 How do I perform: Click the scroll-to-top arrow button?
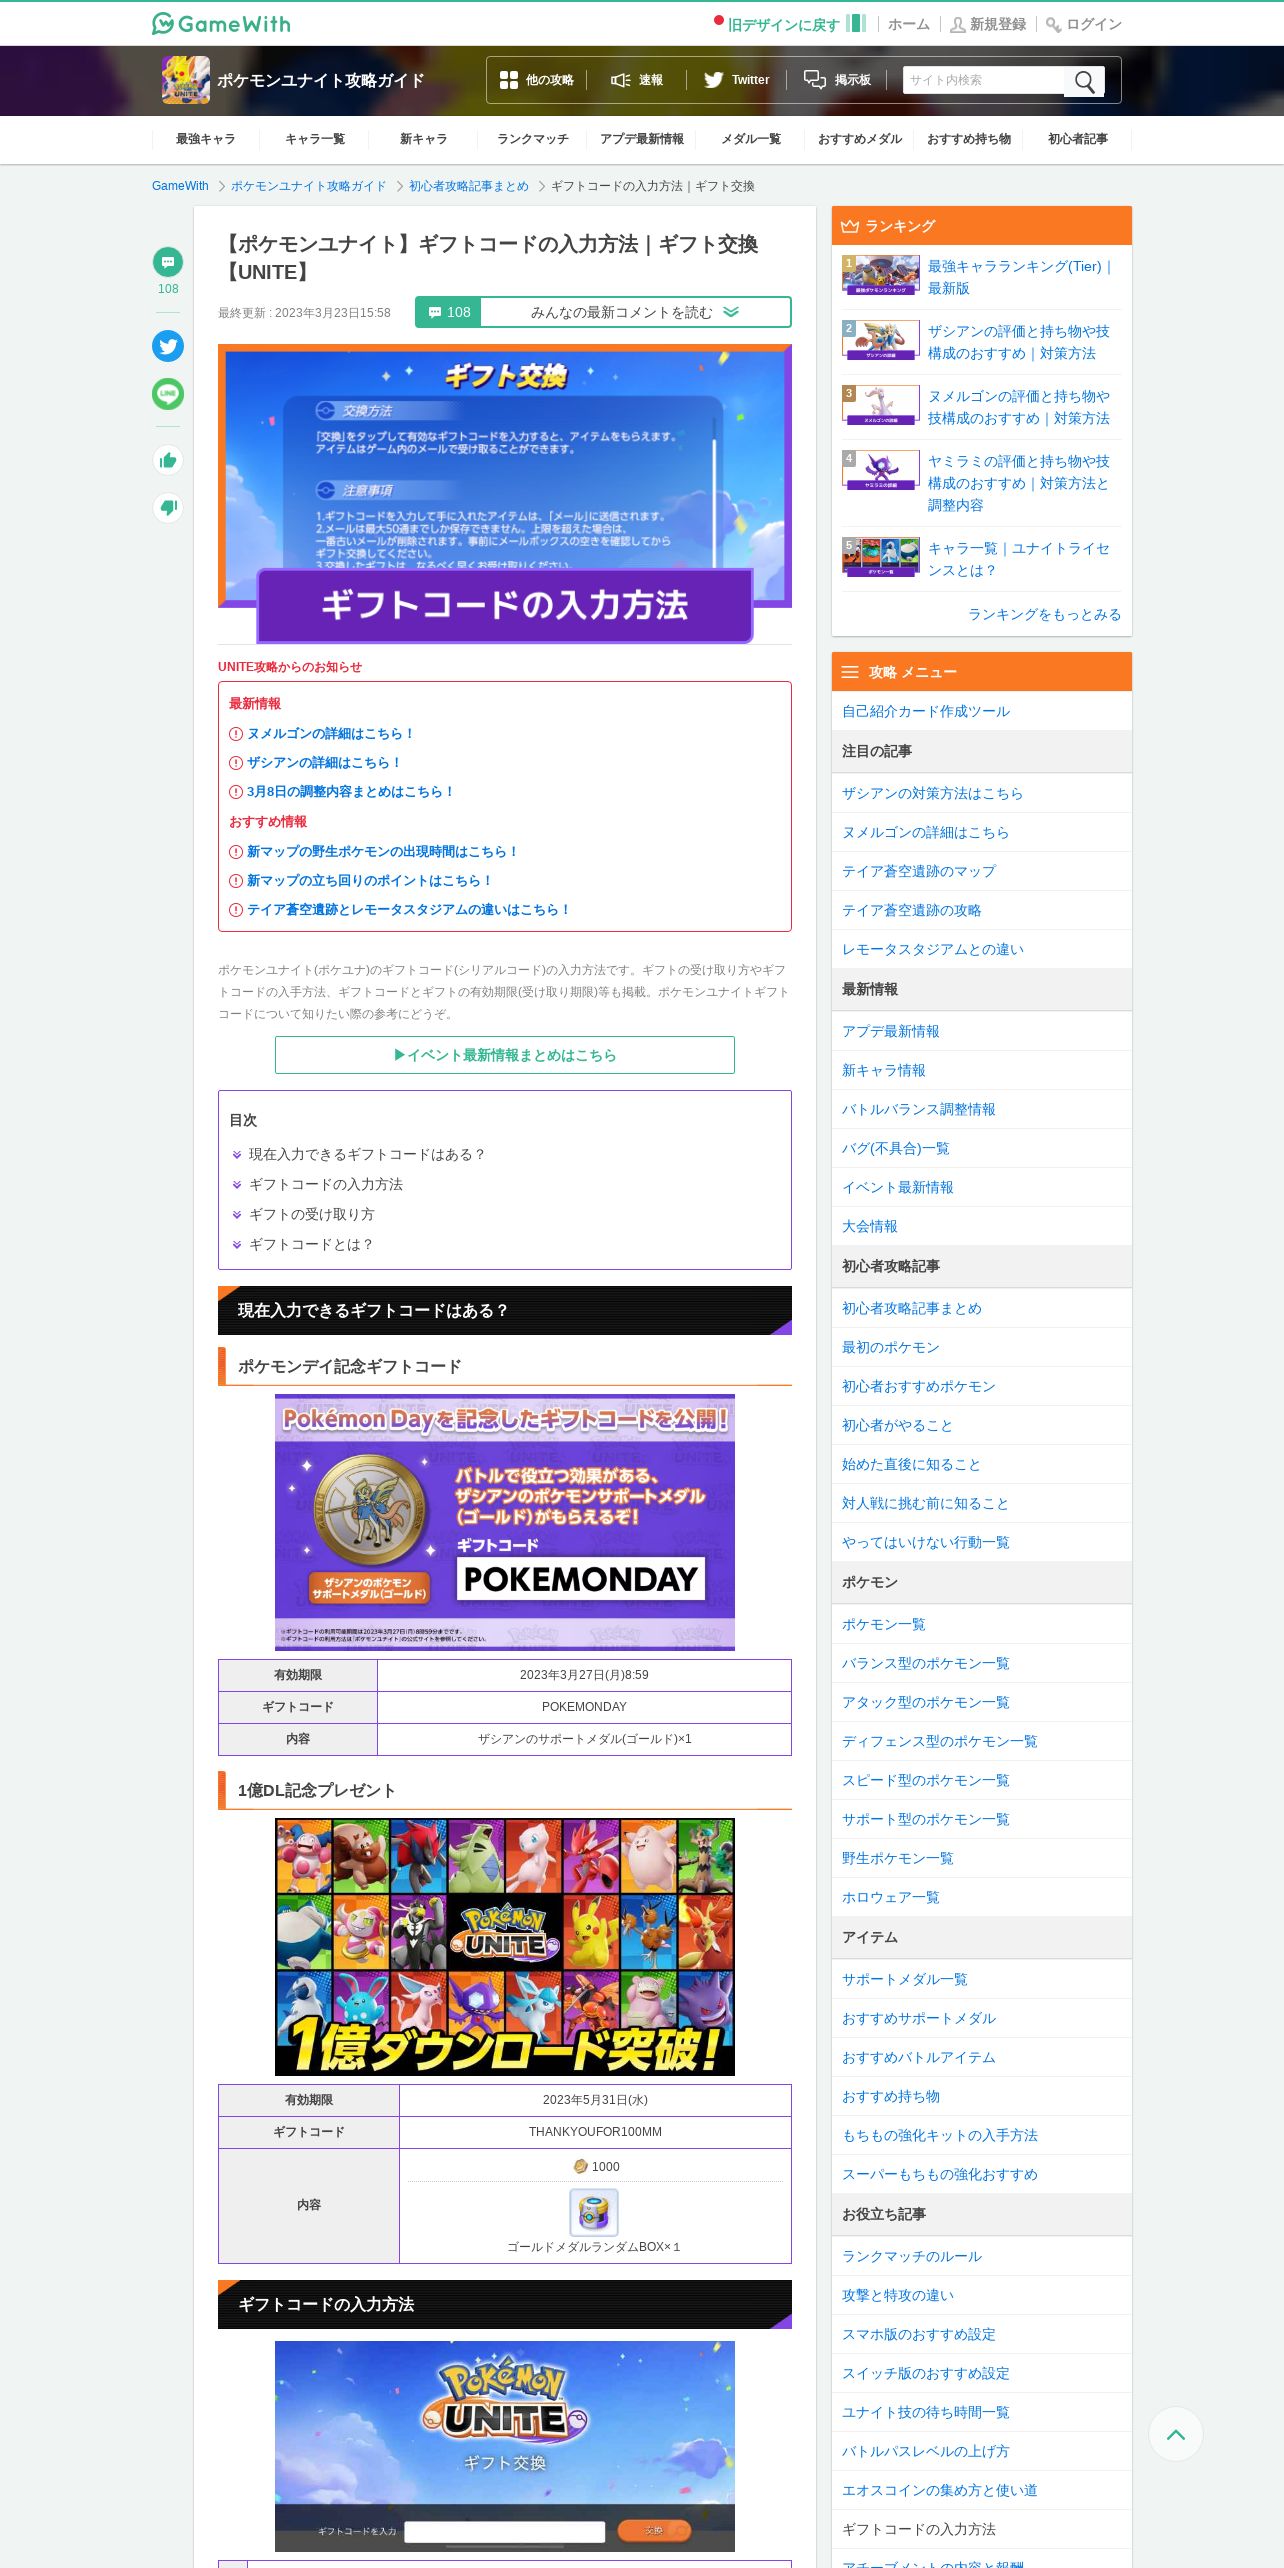(x=1176, y=2434)
